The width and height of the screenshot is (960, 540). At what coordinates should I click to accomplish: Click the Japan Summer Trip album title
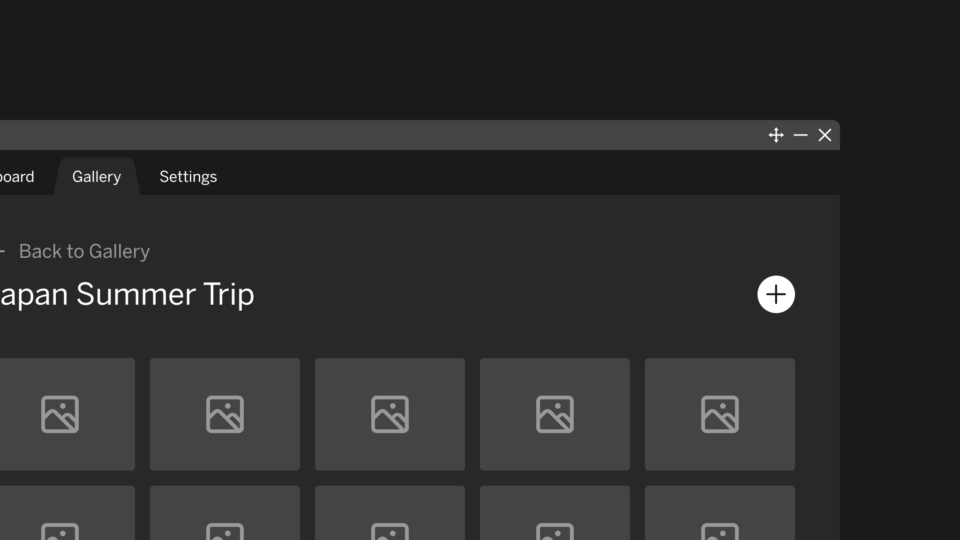pyautogui.click(x=127, y=295)
